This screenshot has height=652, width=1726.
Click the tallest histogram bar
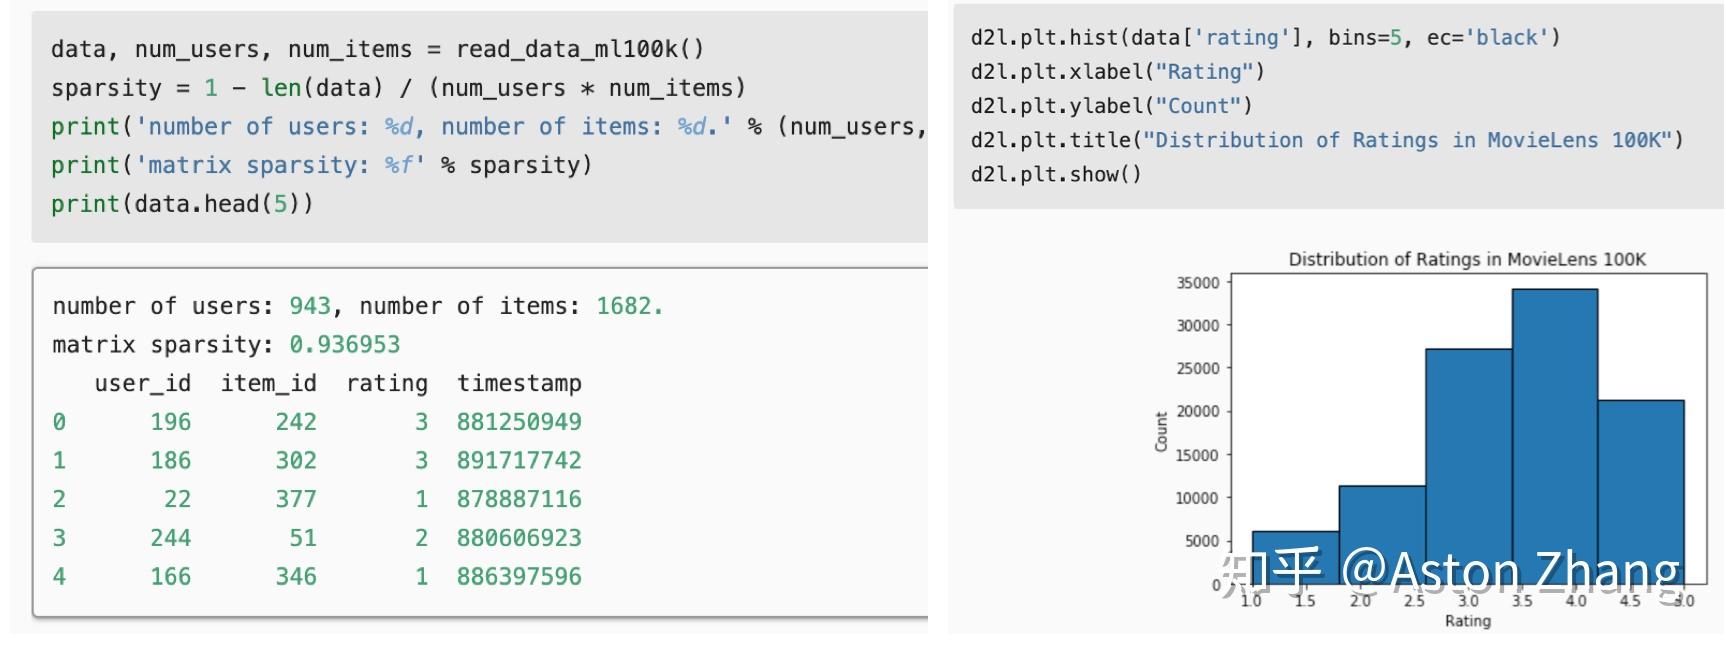1554,430
